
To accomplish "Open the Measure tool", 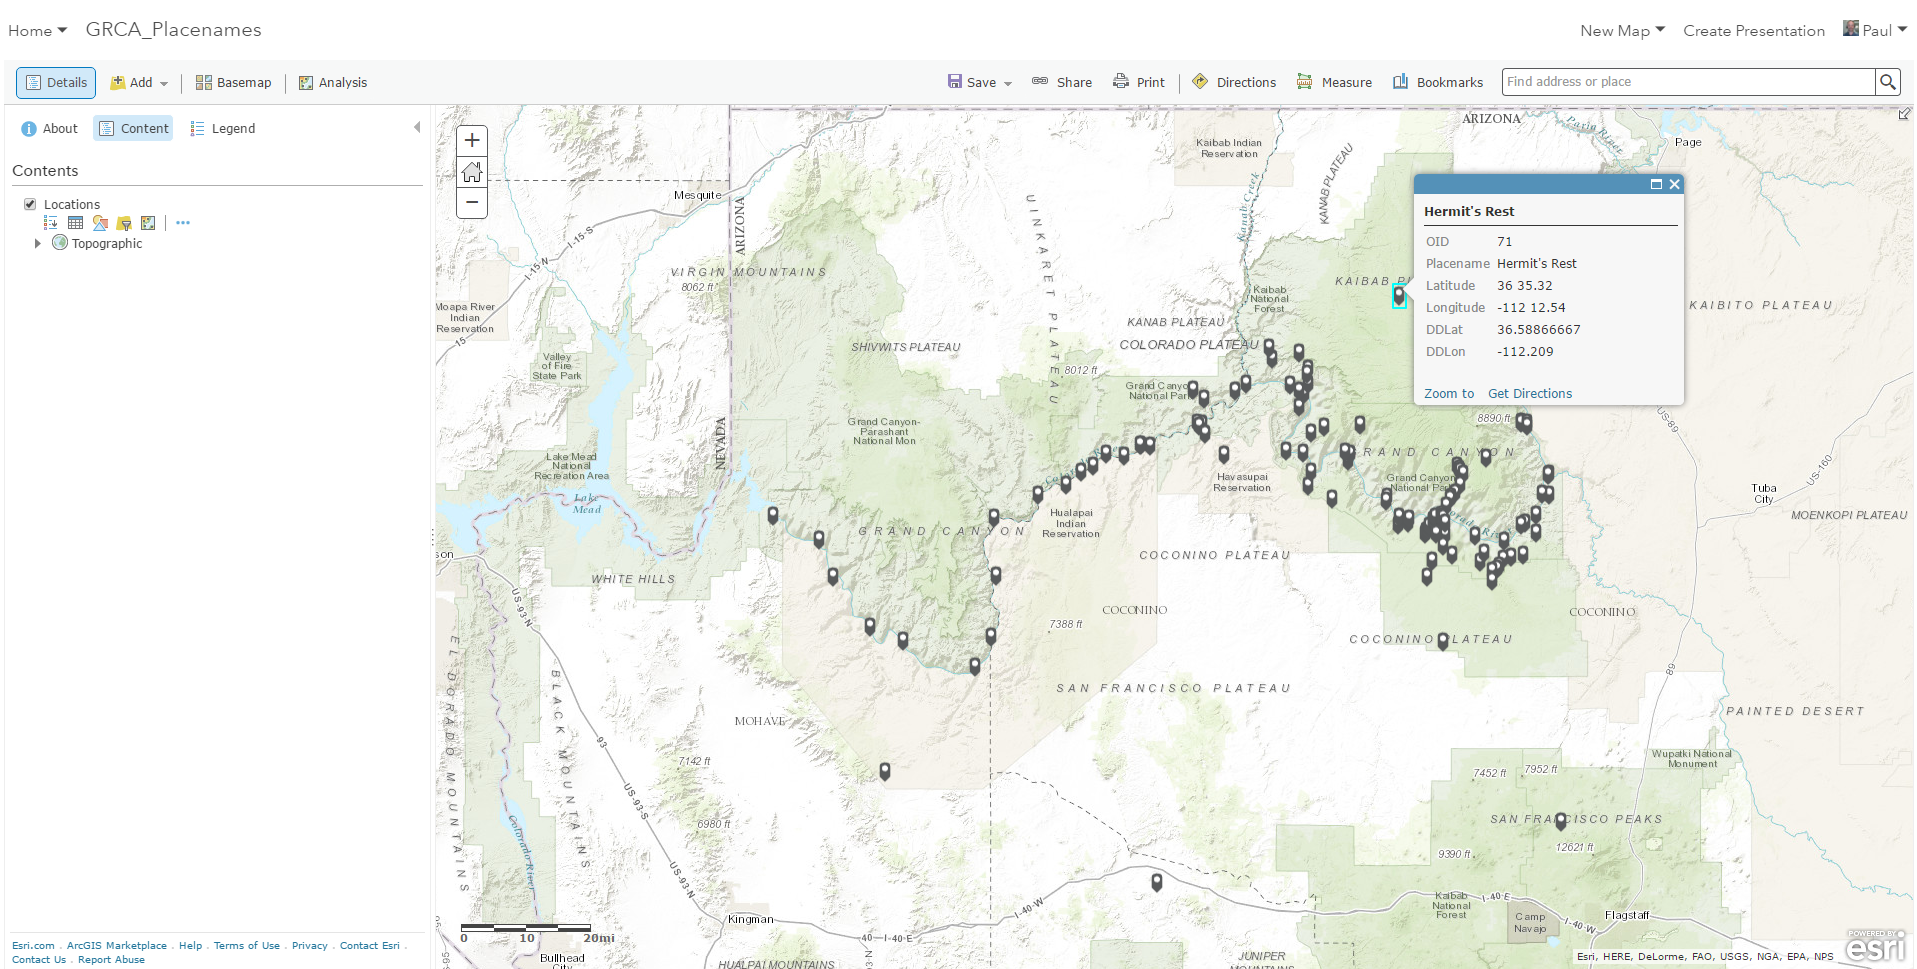I will pyautogui.click(x=1335, y=82).
